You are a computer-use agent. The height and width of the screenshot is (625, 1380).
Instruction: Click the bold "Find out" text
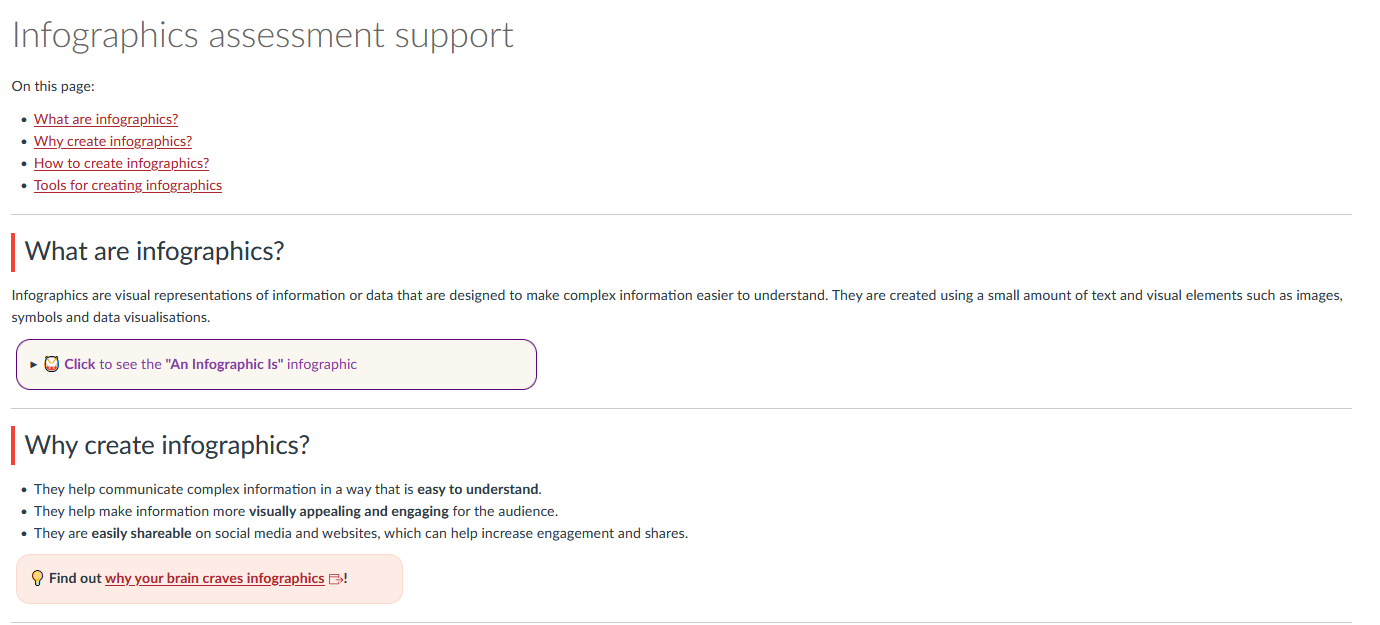click(75, 578)
